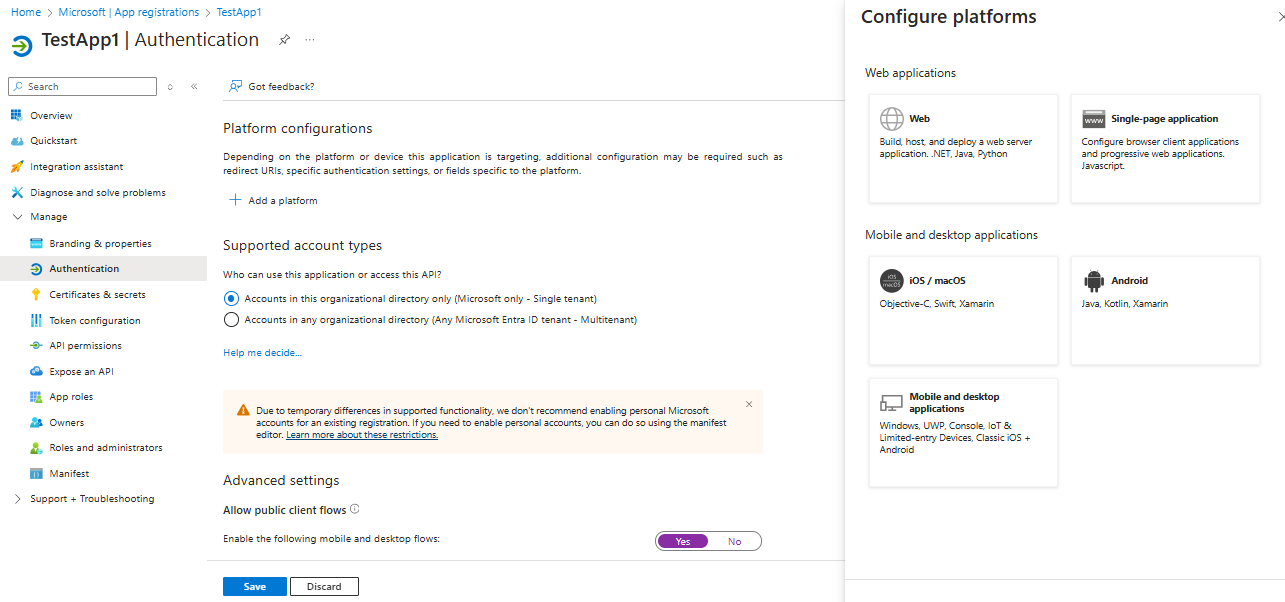Go to API permissions page
The image size is (1285, 602).
(x=85, y=346)
